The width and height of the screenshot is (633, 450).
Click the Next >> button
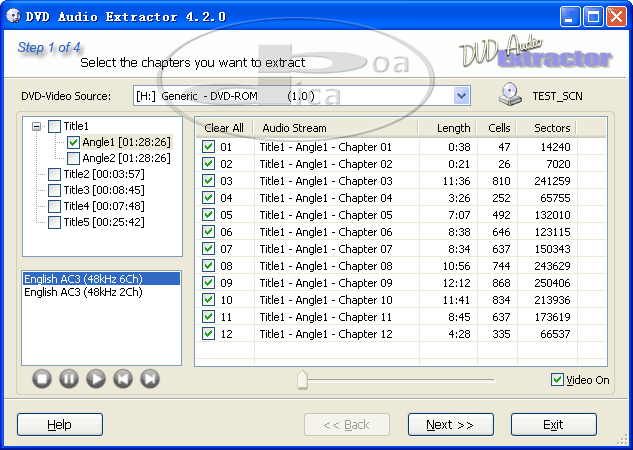tap(450, 425)
